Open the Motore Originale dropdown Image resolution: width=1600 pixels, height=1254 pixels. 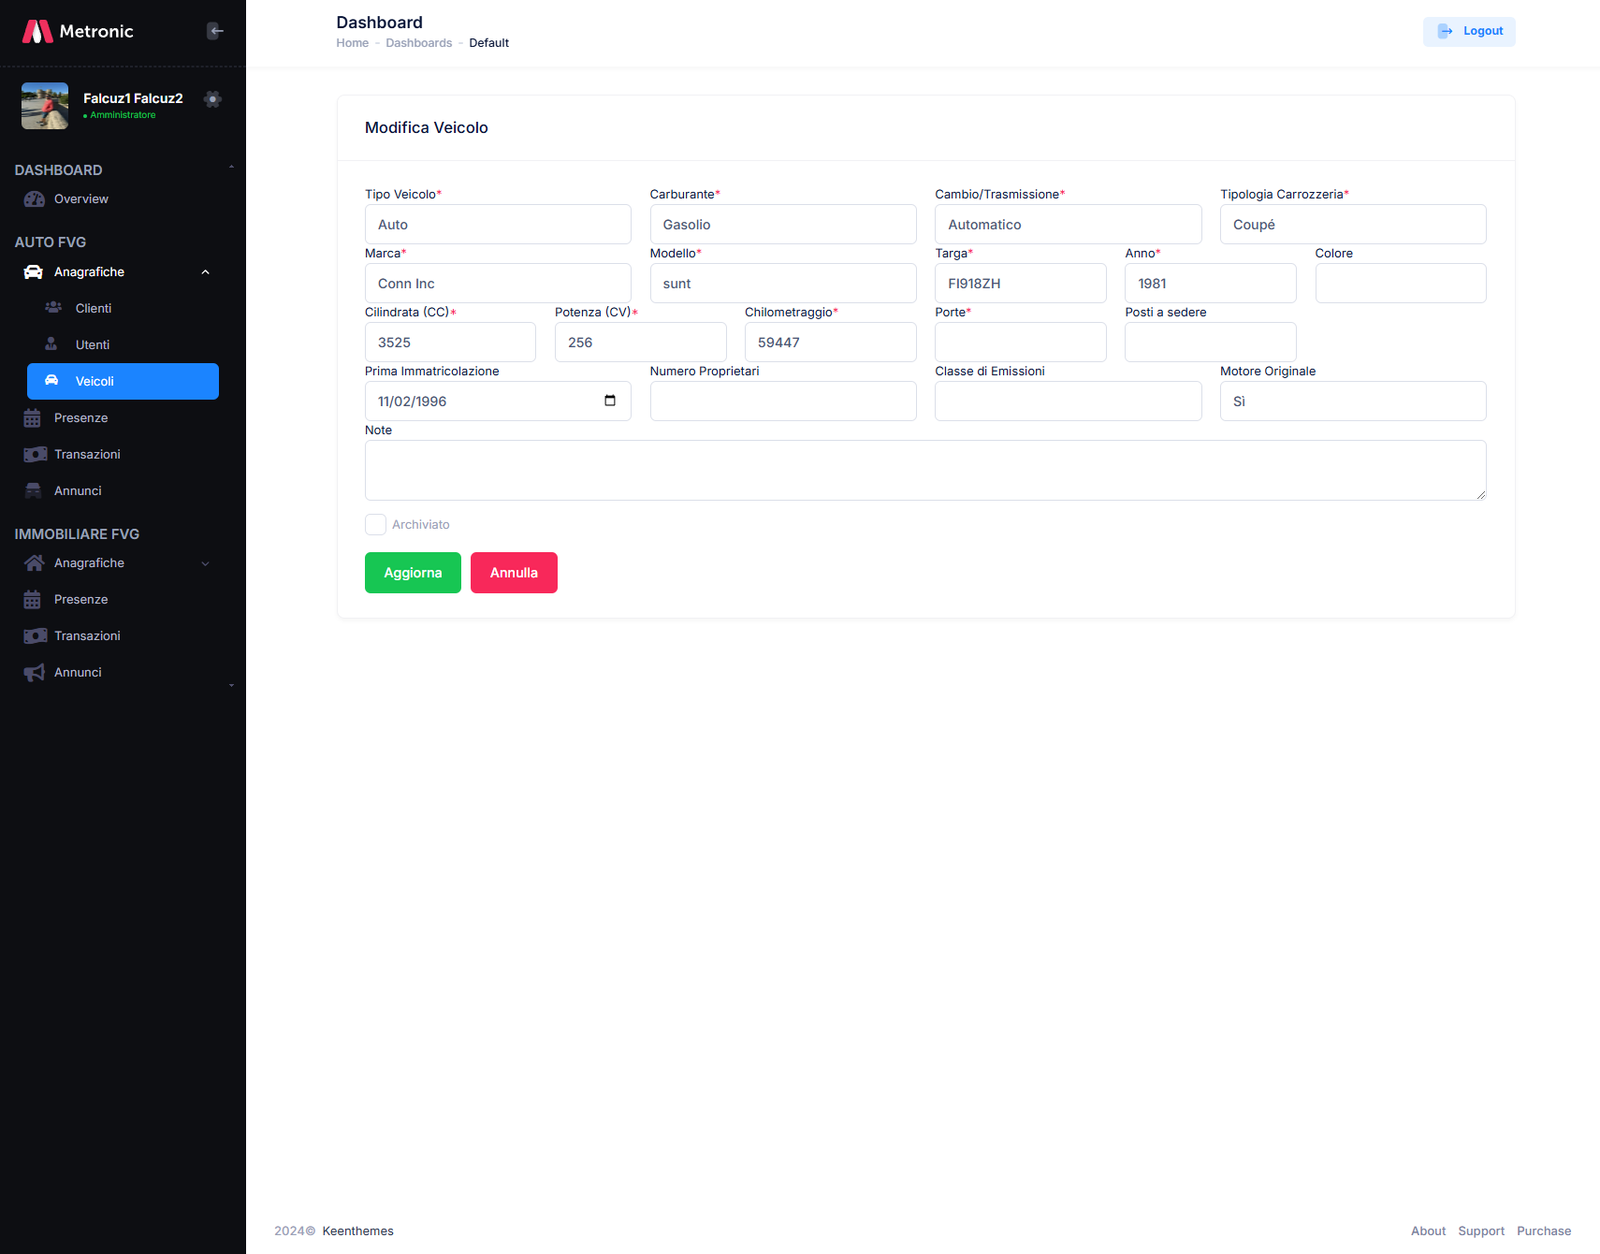(x=1352, y=402)
